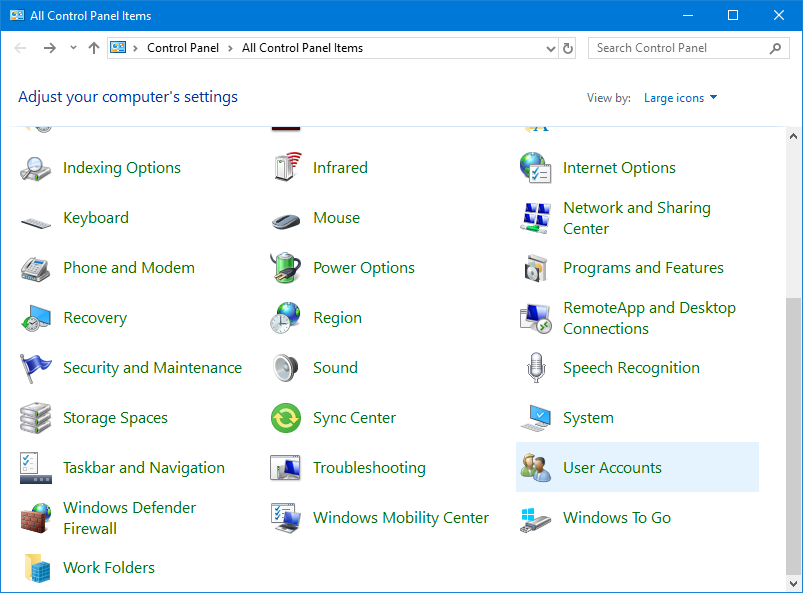Open the Speech Recognition link

click(x=631, y=368)
